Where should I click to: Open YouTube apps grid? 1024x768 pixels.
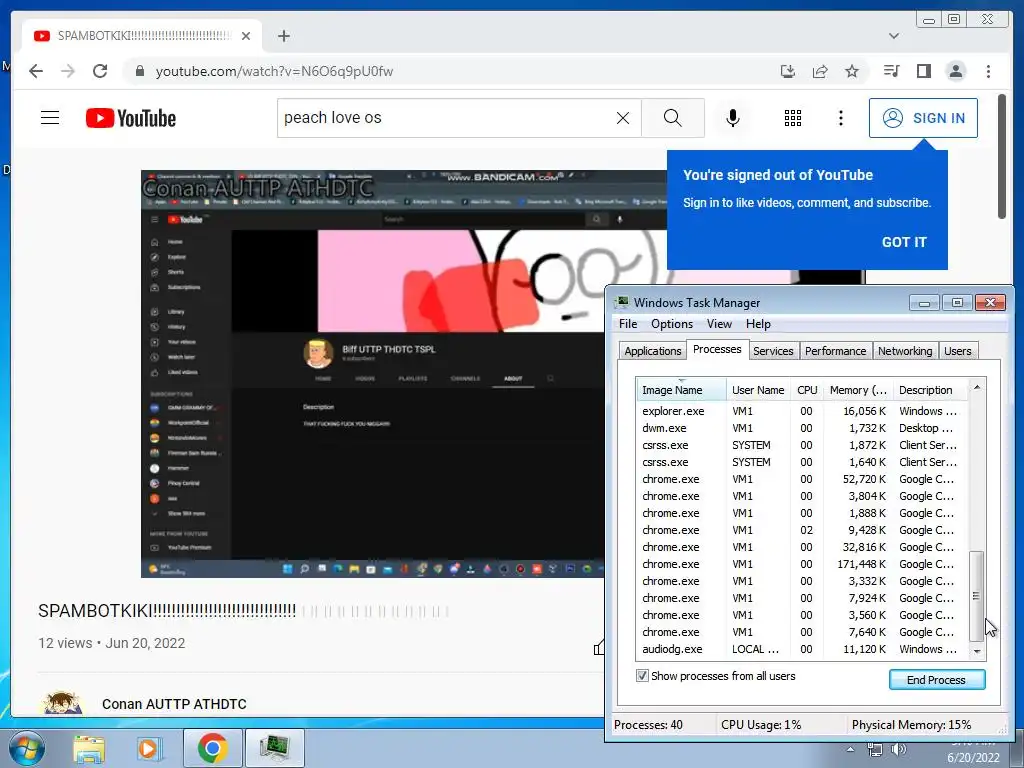(793, 118)
